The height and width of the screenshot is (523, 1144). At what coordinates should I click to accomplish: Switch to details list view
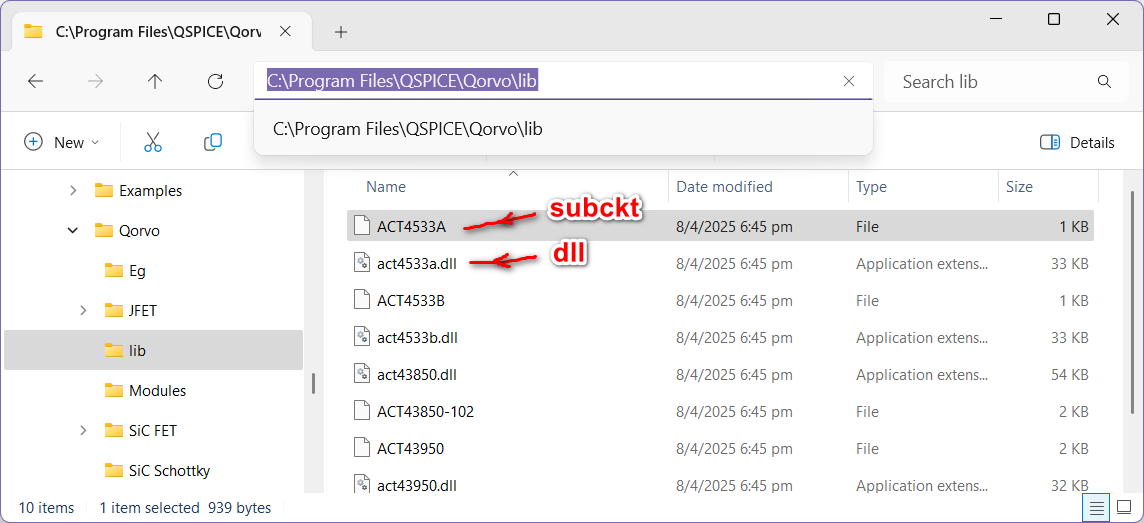click(1096, 507)
